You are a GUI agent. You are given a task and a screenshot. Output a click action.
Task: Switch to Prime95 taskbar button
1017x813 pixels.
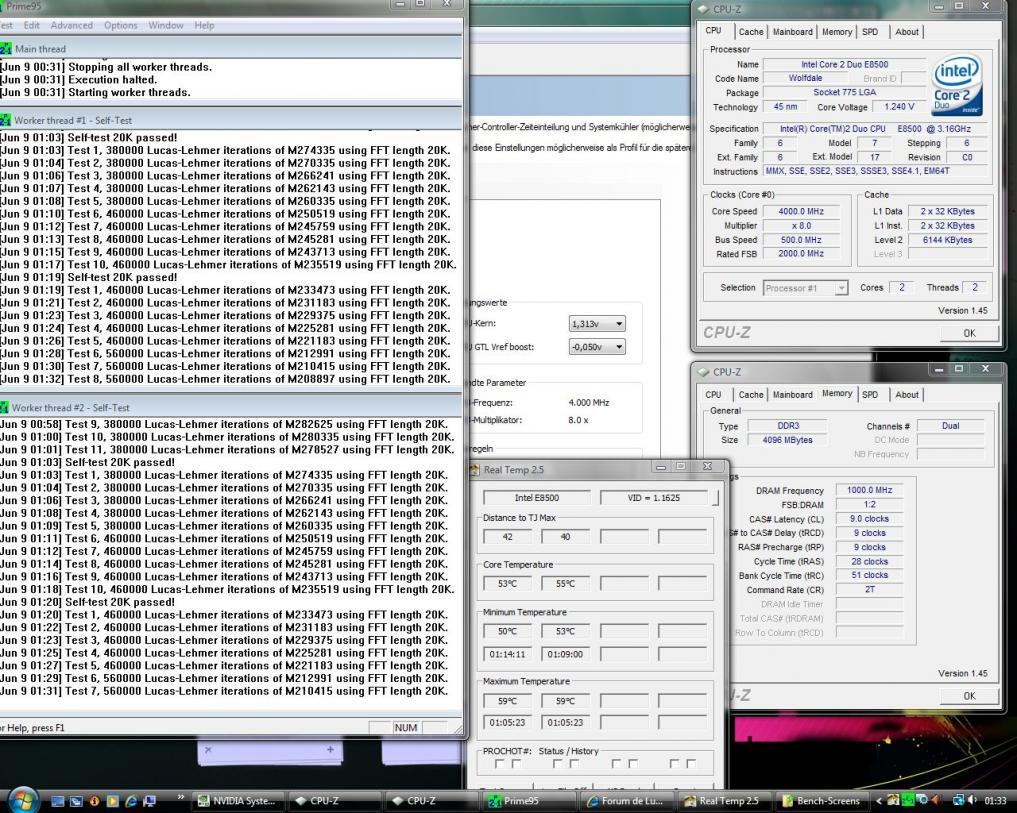[529, 801]
